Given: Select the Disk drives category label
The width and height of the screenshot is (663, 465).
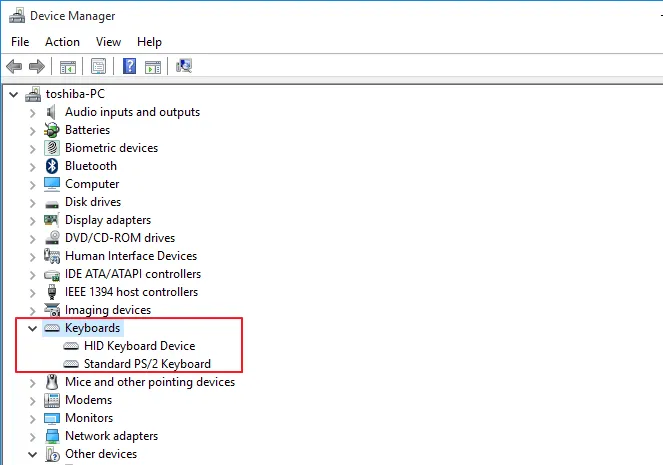Looking at the screenshot, I should pyautogui.click(x=92, y=202).
